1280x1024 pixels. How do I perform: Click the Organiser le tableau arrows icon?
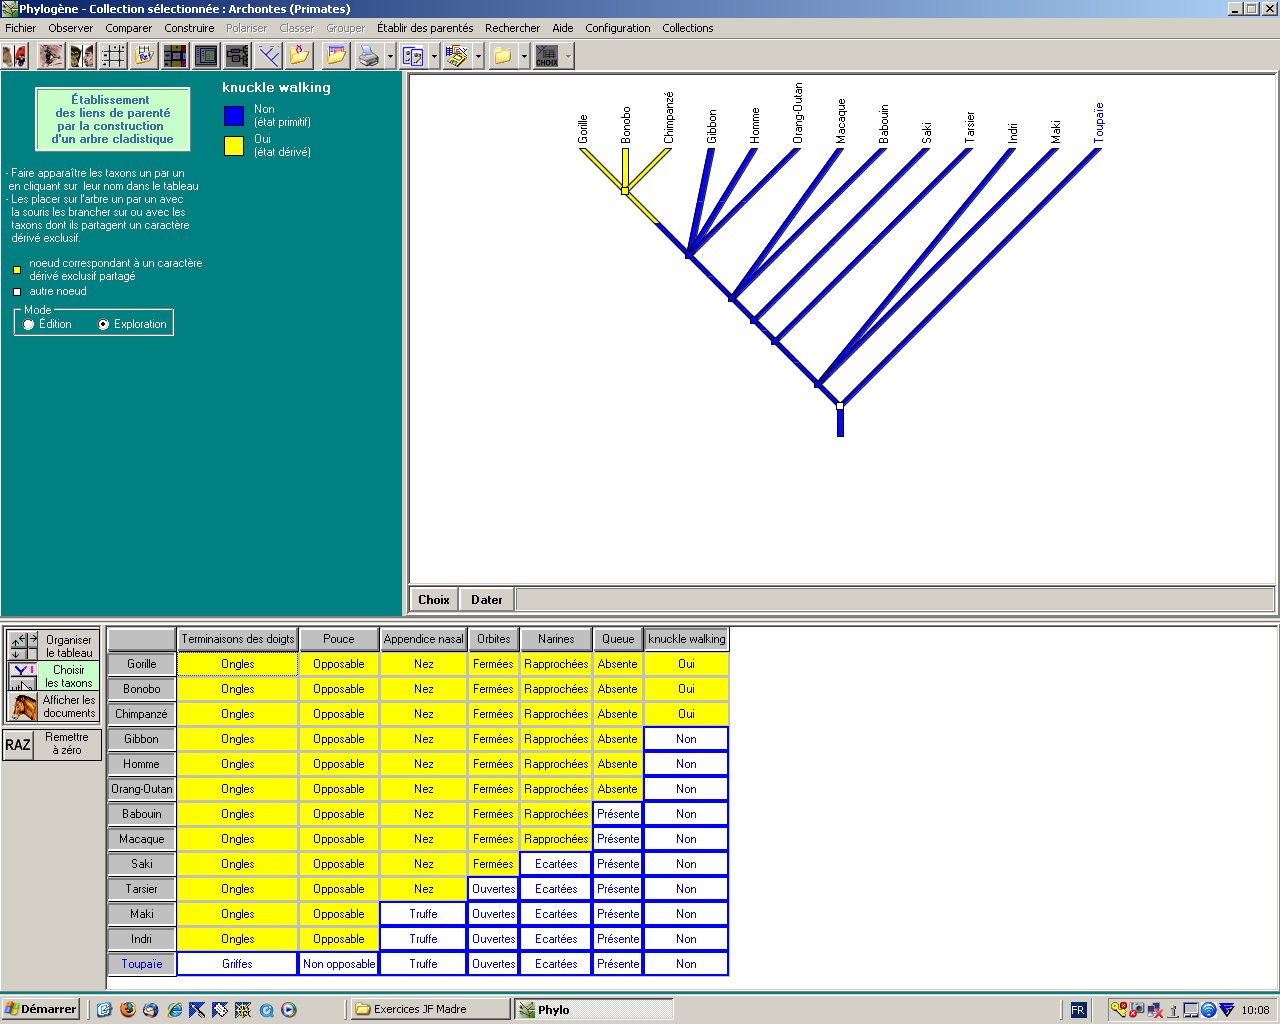(x=23, y=646)
